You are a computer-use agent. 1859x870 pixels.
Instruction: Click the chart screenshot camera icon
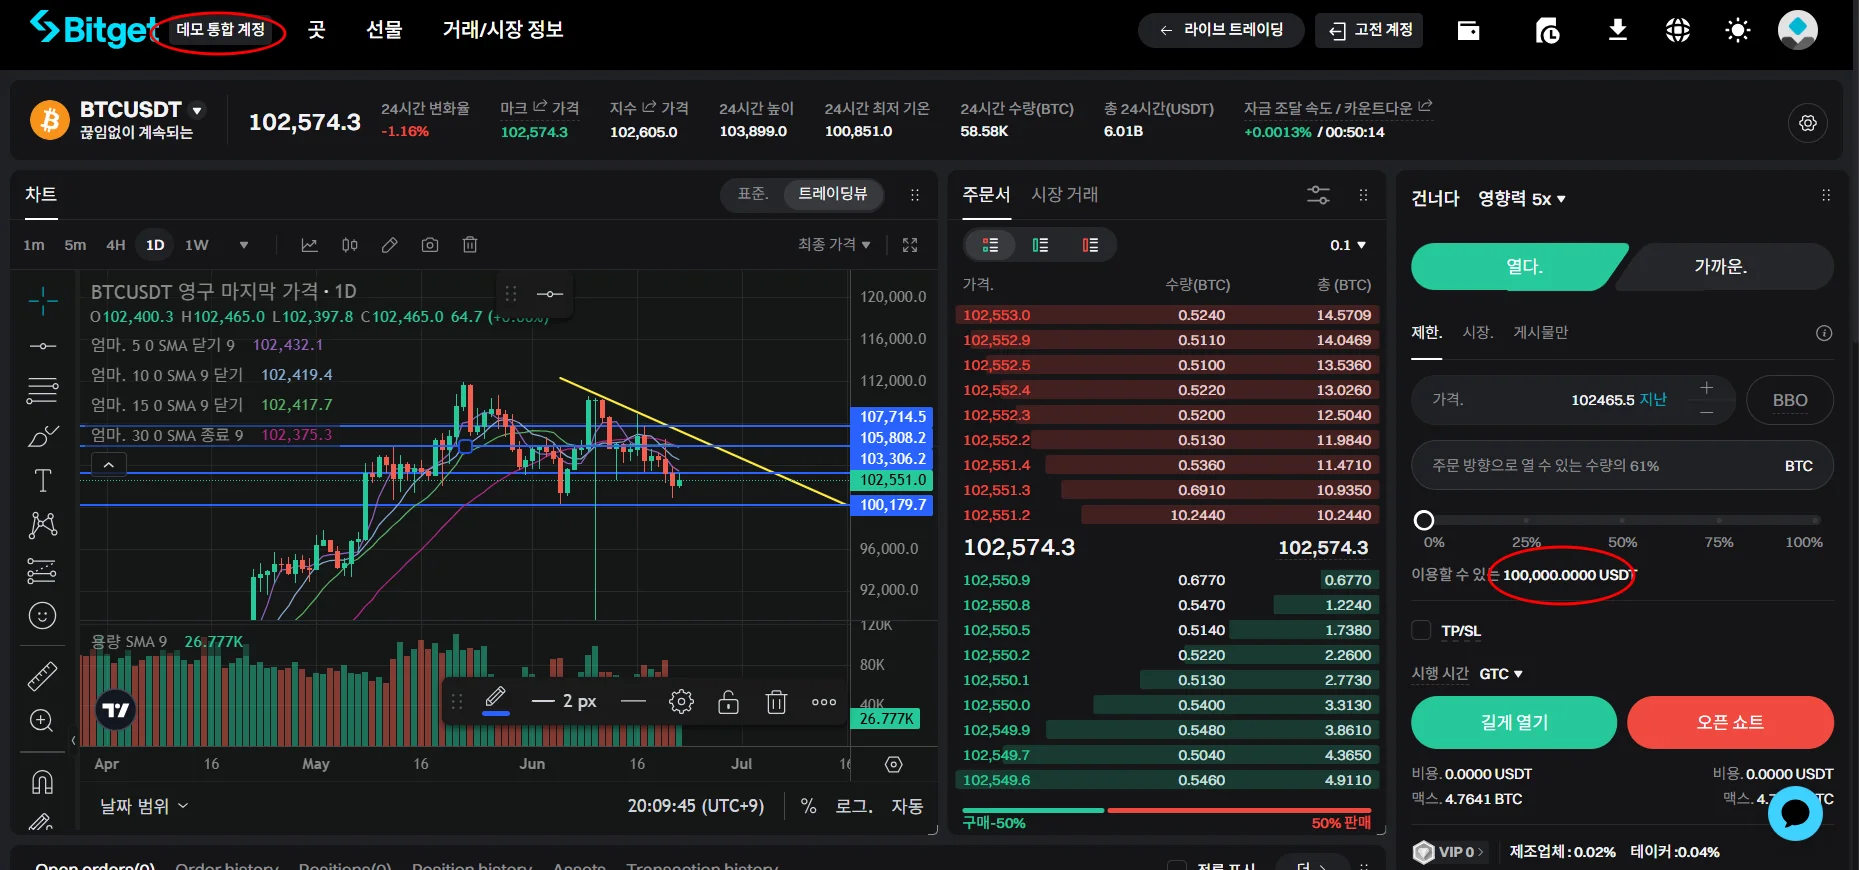coord(430,245)
